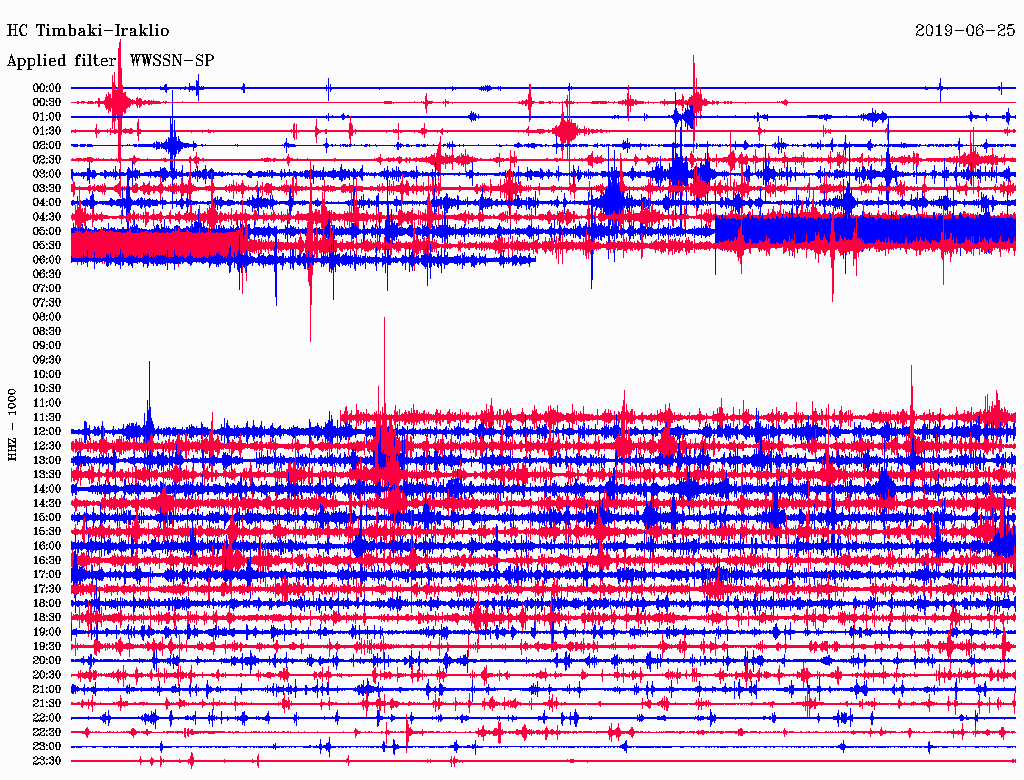Select the 16:30 time label

[47, 561]
